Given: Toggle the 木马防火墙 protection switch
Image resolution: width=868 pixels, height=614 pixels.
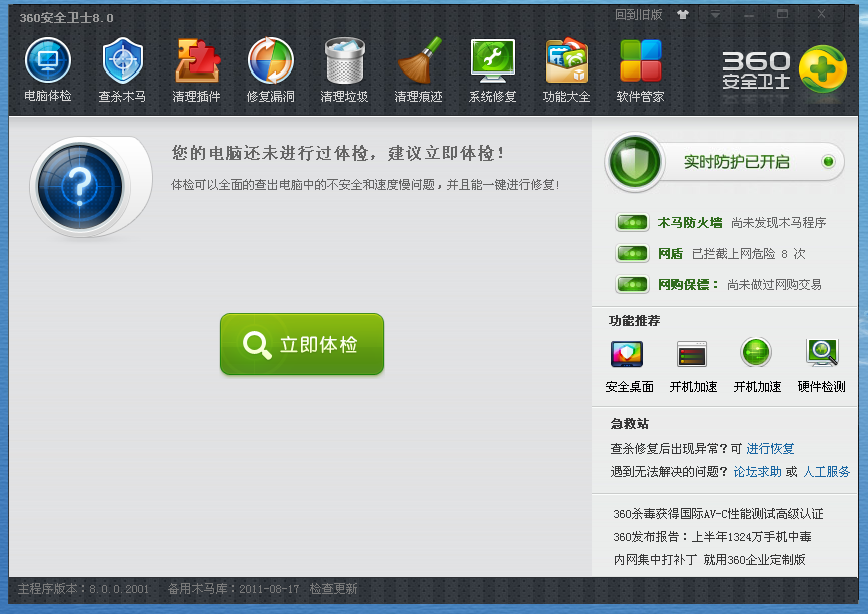Looking at the screenshot, I should (x=632, y=223).
